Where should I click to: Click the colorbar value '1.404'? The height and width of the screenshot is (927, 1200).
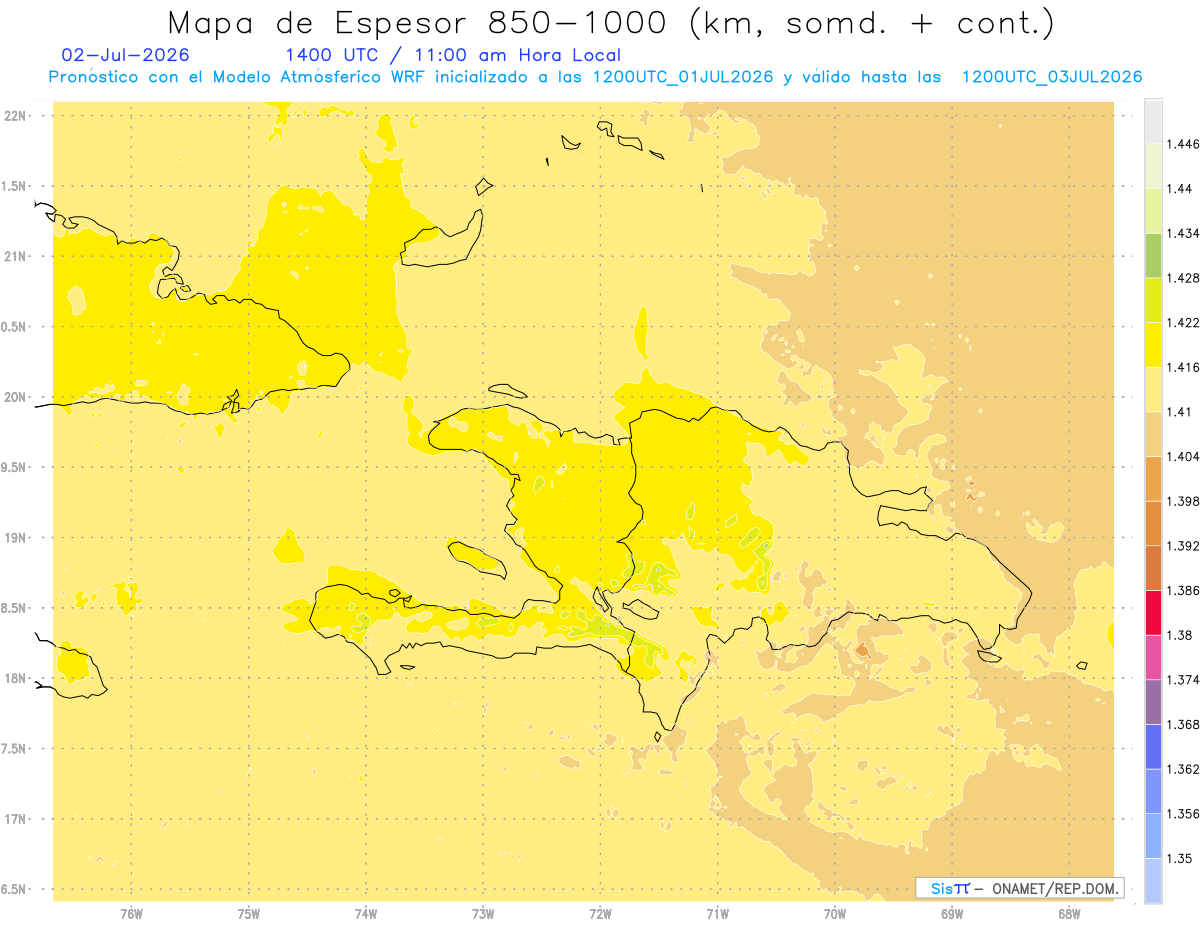(x=1182, y=456)
